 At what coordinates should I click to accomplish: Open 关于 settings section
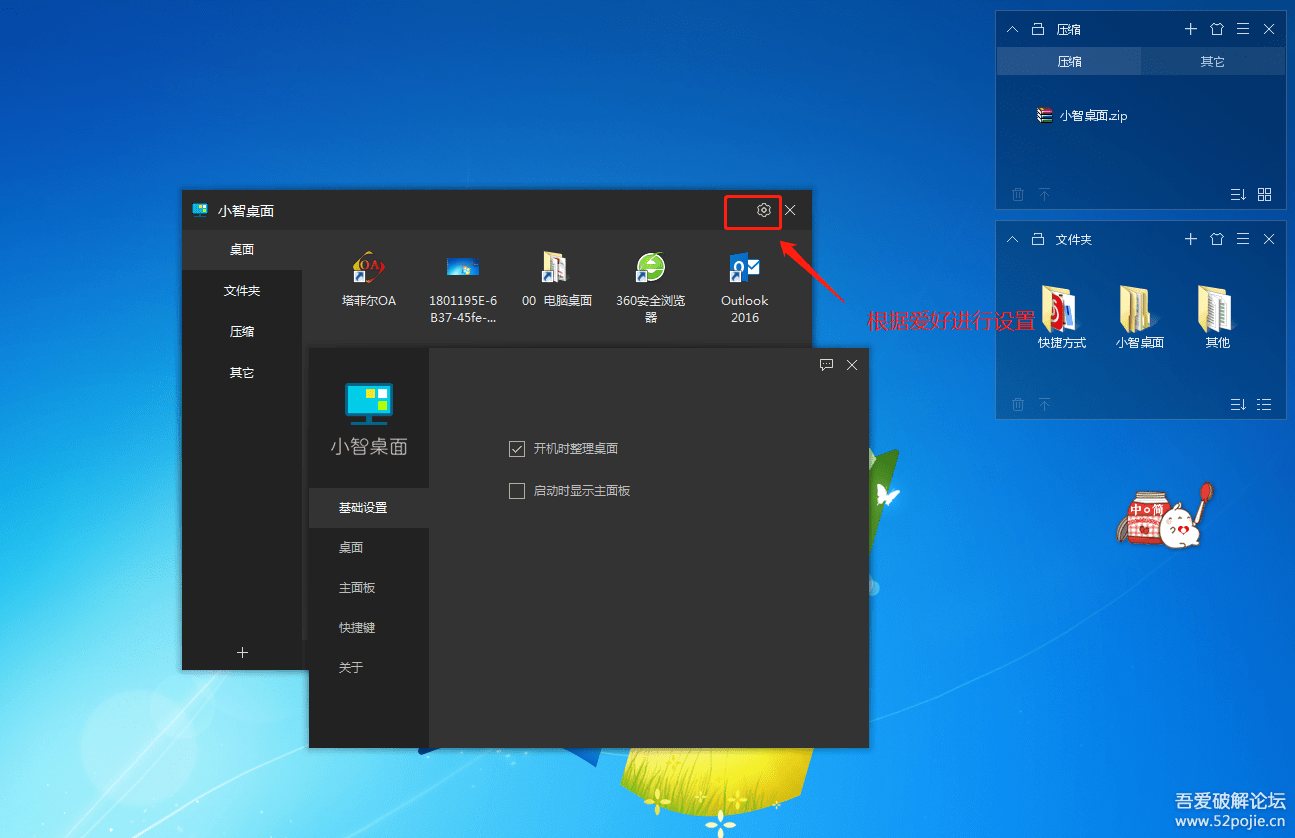point(369,667)
